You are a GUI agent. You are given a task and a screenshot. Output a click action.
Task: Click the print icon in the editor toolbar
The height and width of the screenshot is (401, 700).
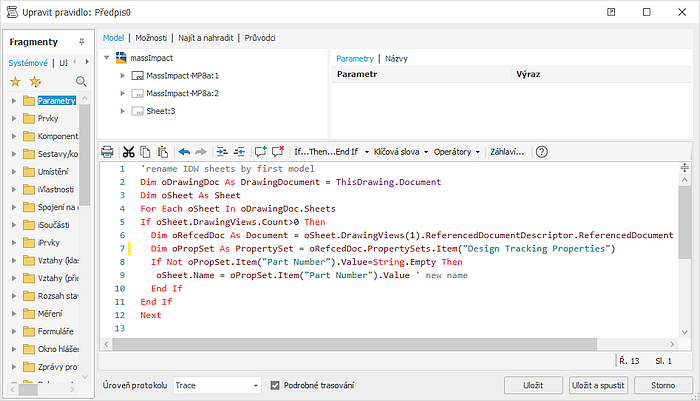[x=108, y=152]
